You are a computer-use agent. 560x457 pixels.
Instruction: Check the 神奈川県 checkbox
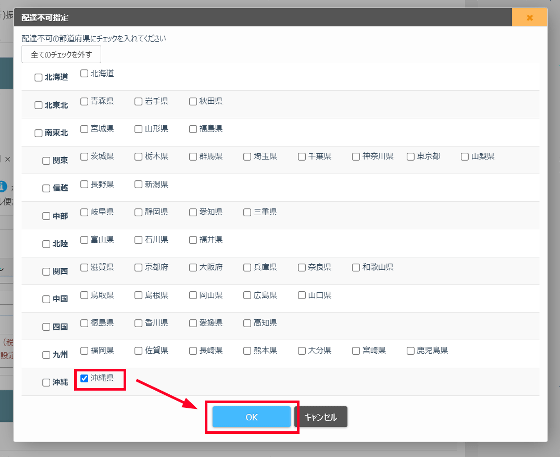point(356,157)
